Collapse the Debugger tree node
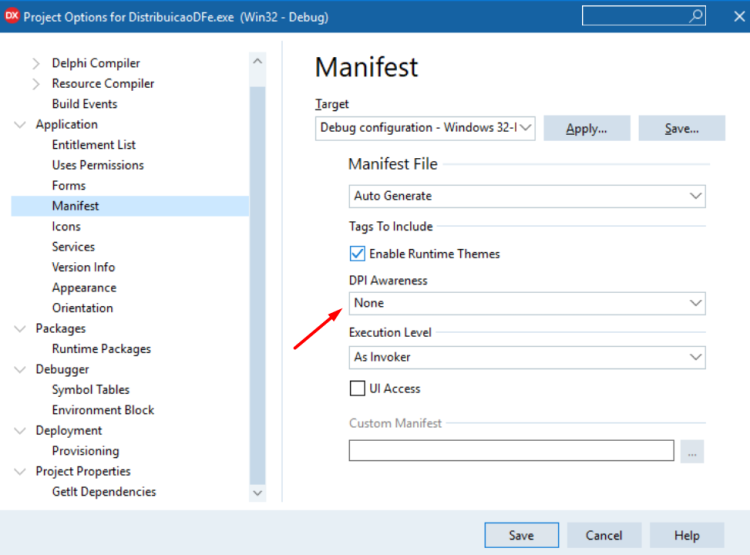 [x=20, y=369]
